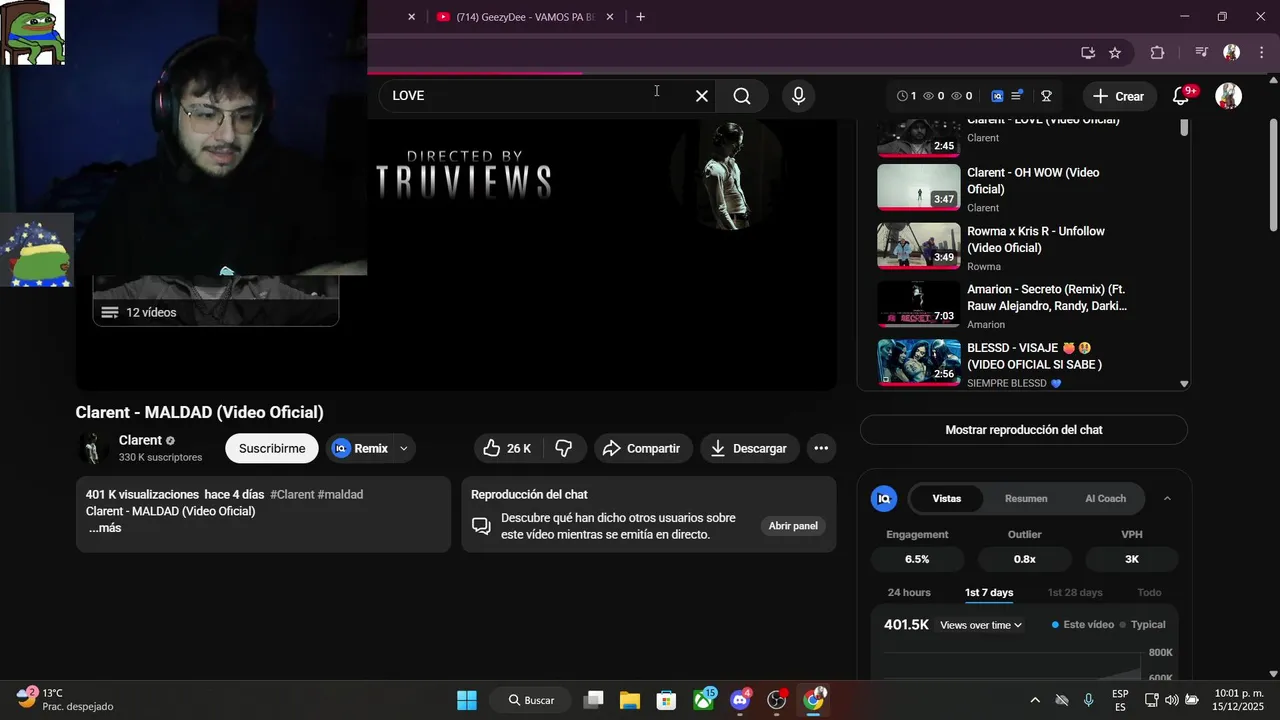
Task: Click the playlist scrollbar down arrow
Action: [1184, 384]
